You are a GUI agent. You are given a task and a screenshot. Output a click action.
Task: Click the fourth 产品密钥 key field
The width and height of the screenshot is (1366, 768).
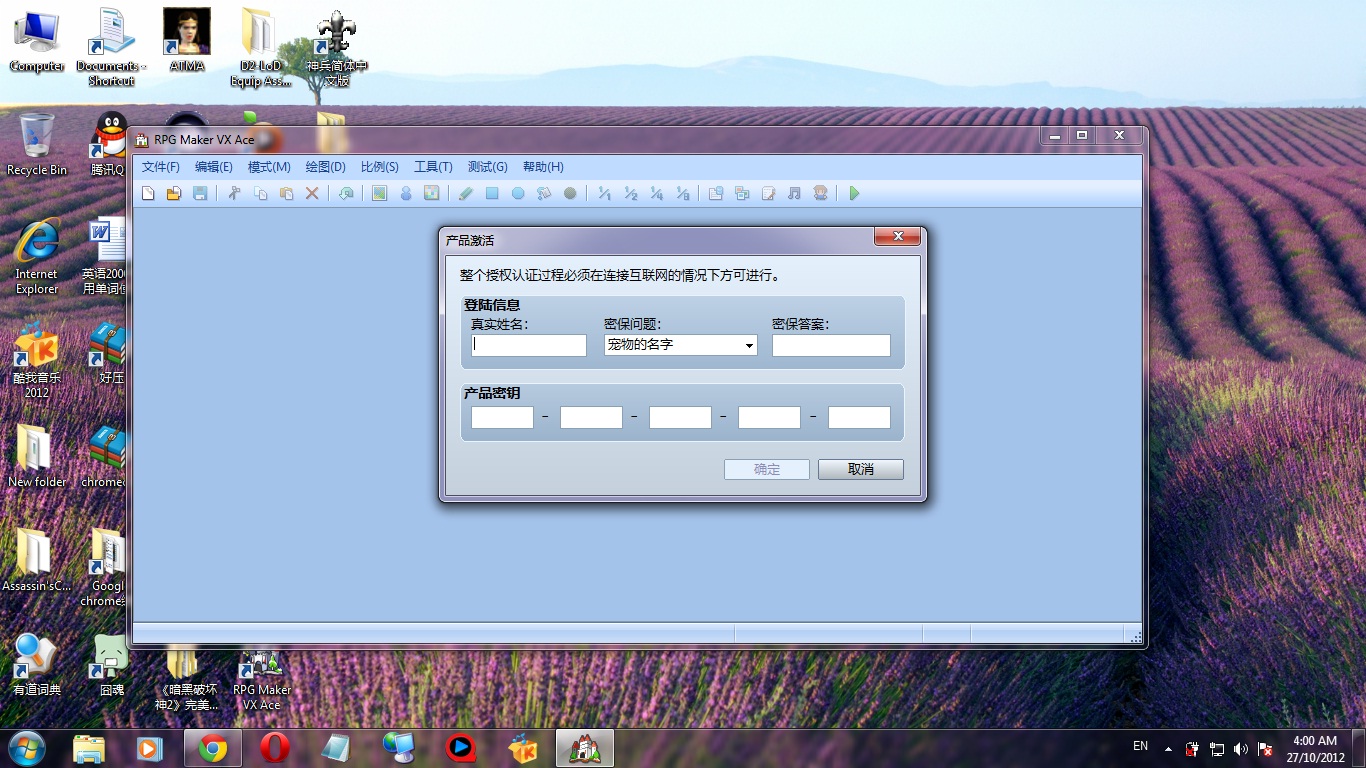click(769, 417)
